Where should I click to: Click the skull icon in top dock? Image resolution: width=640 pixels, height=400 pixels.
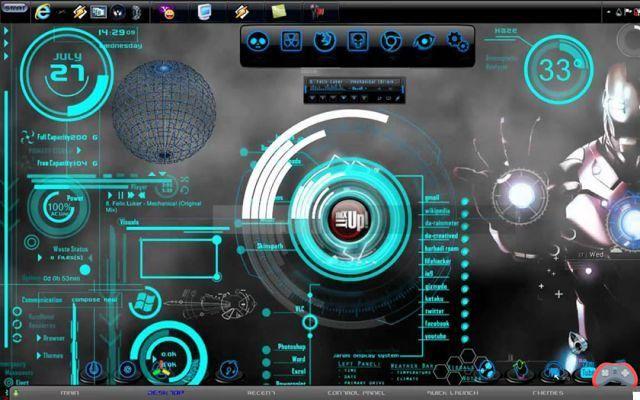[258, 41]
